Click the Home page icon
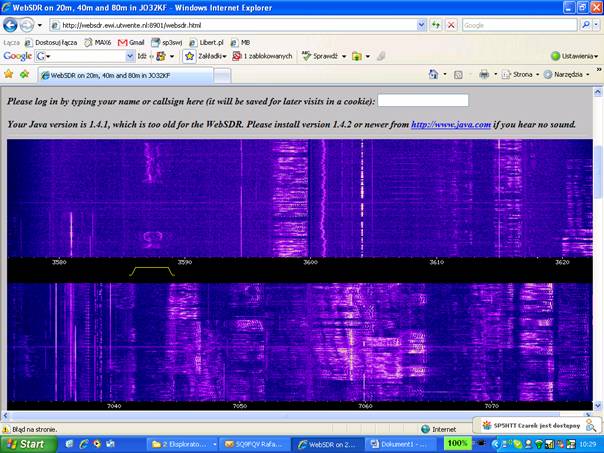 (x=433, y=74)
